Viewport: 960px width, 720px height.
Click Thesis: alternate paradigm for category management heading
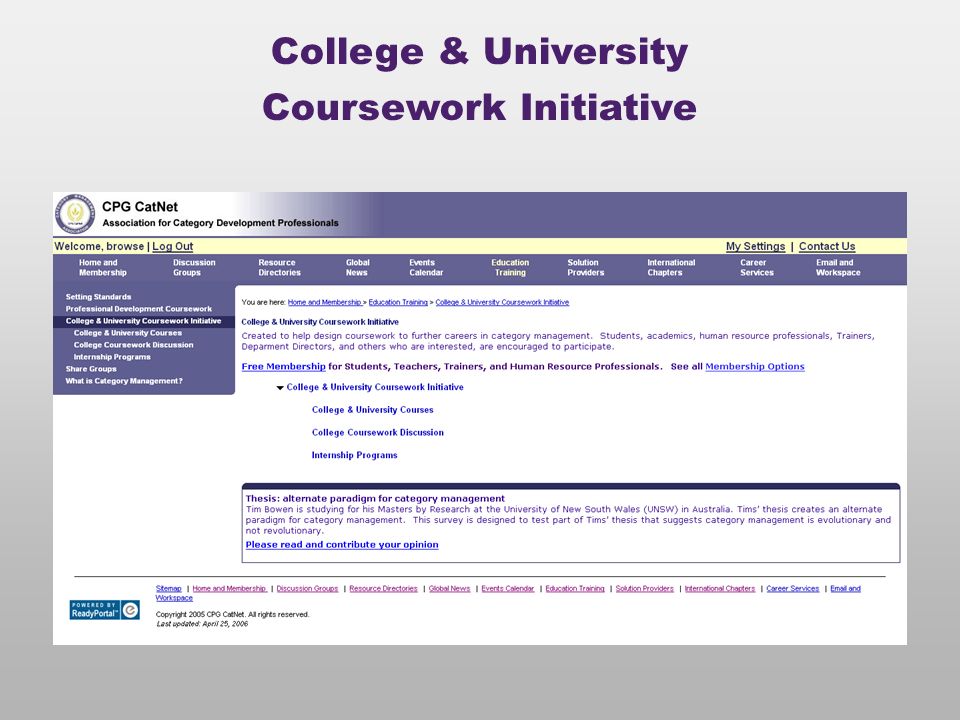(375, 499)
